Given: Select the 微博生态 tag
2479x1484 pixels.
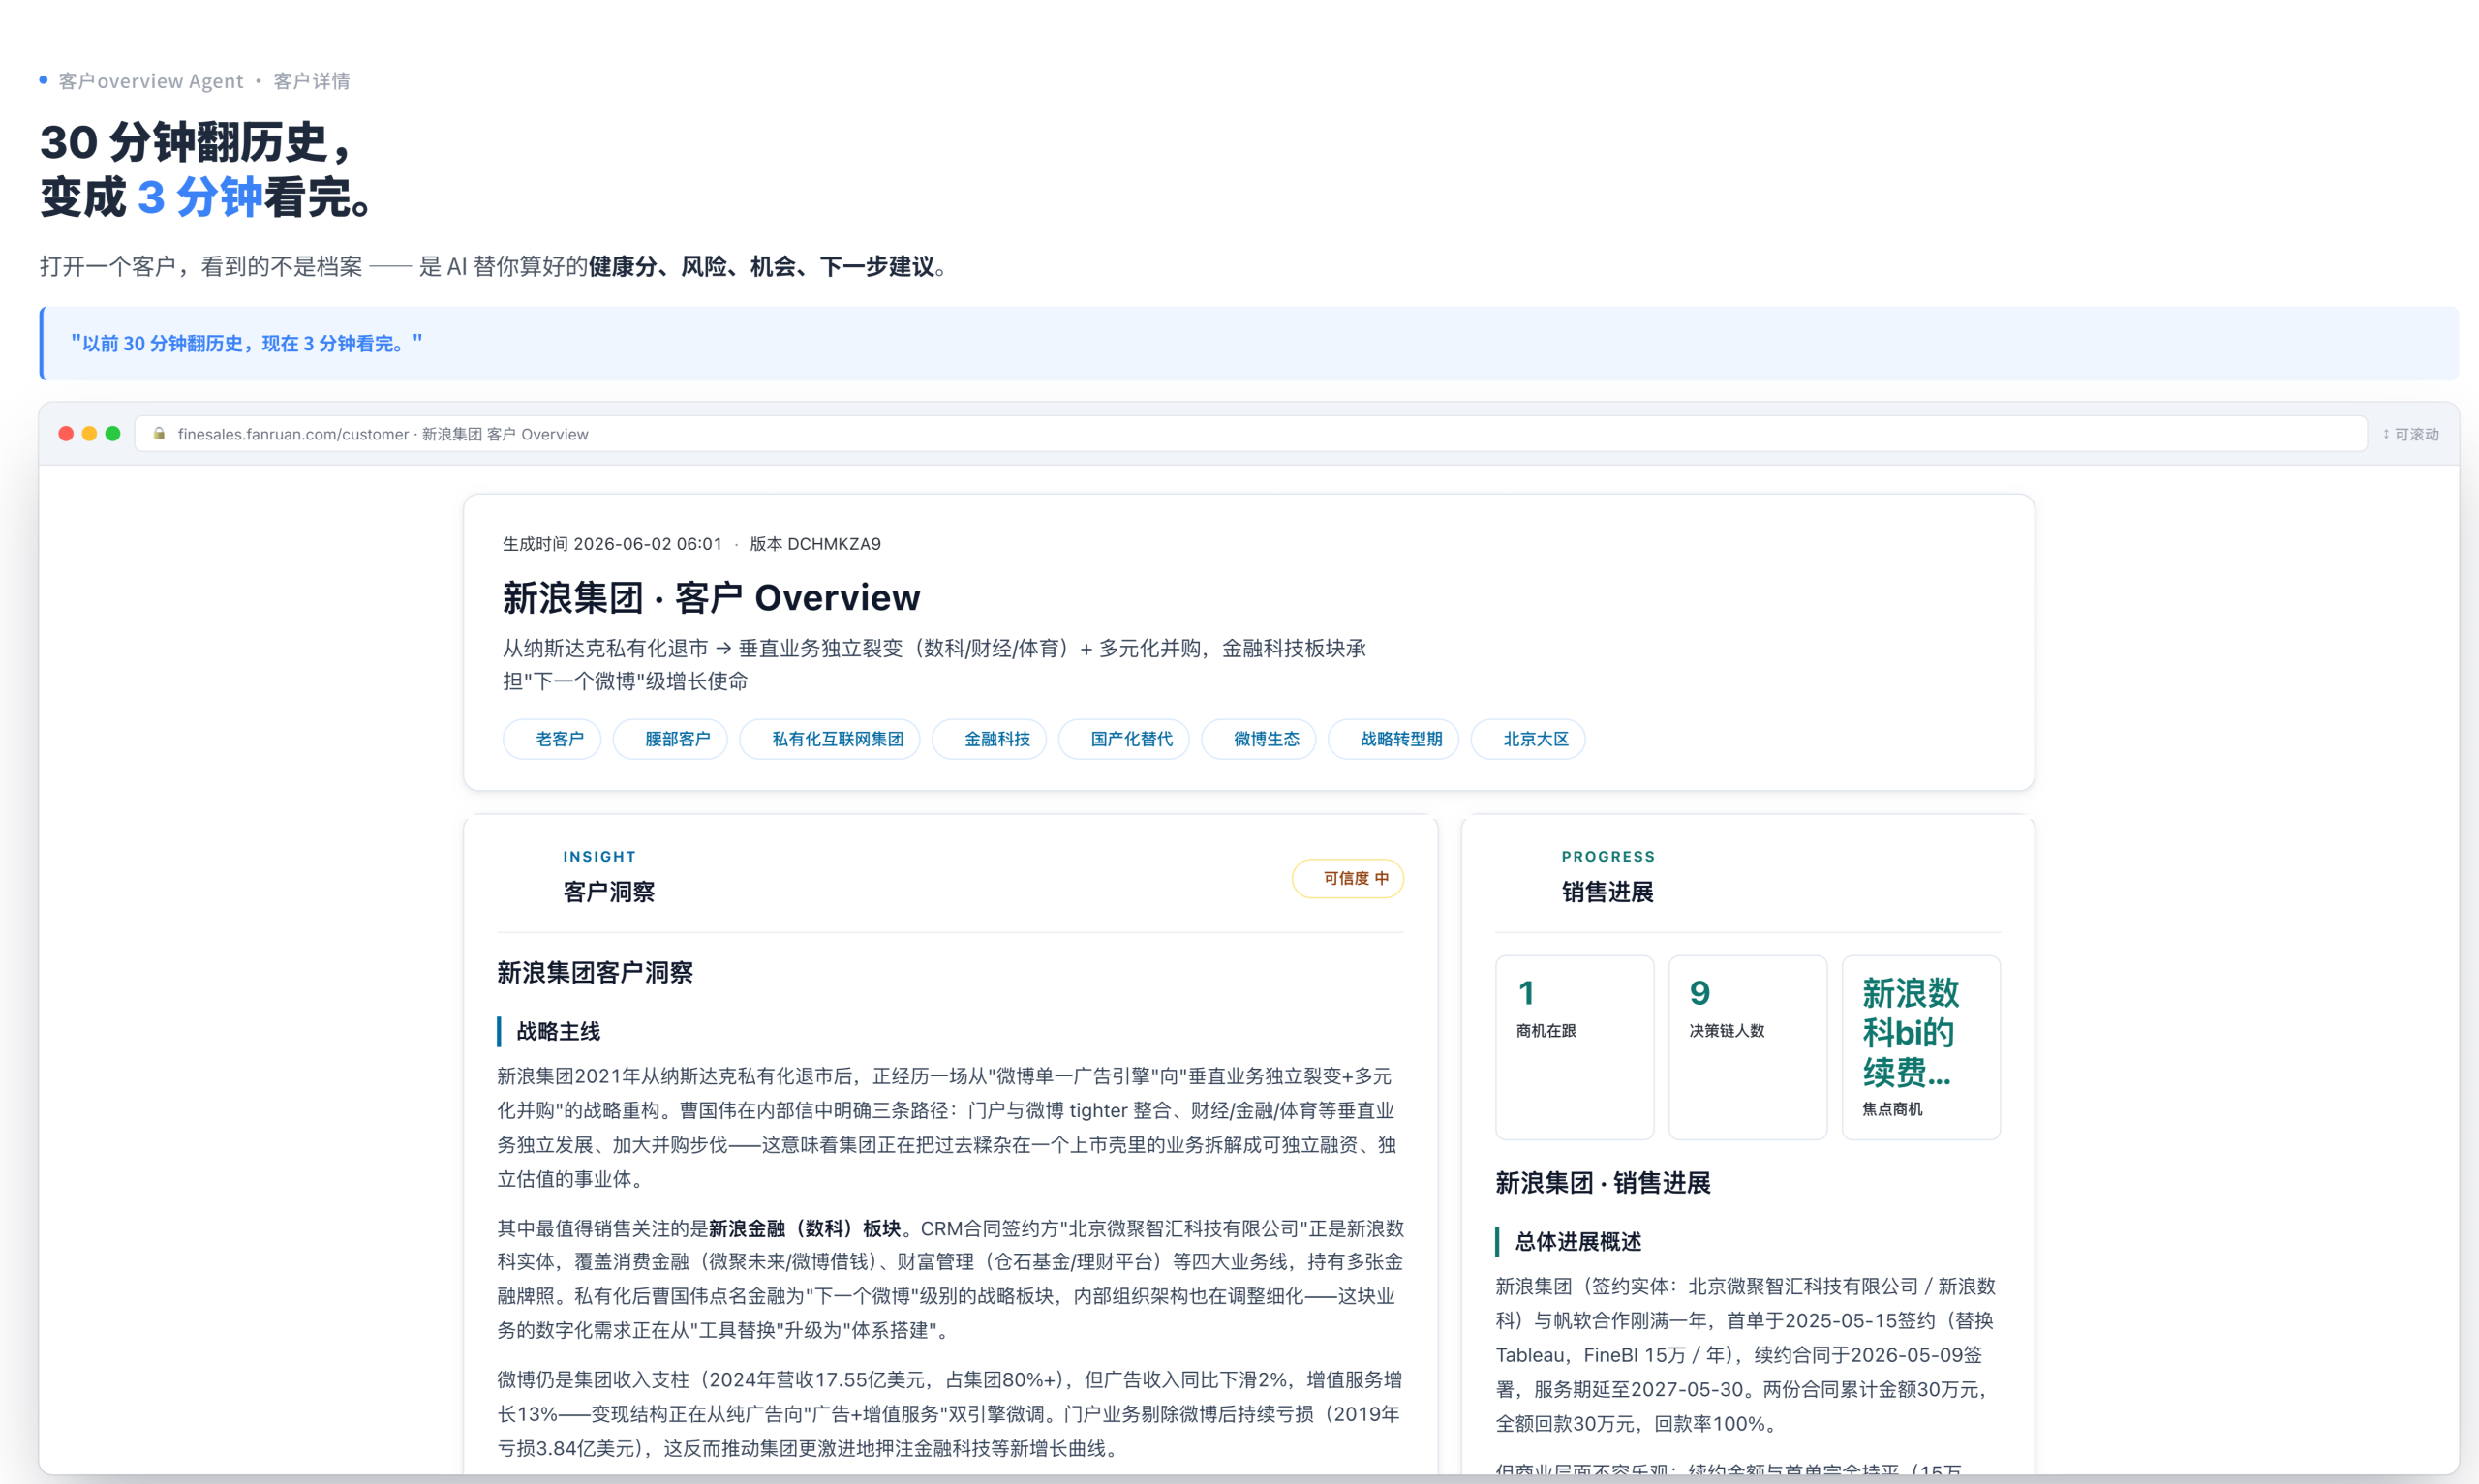Looking at the screenshot, I should [1259, 740].
